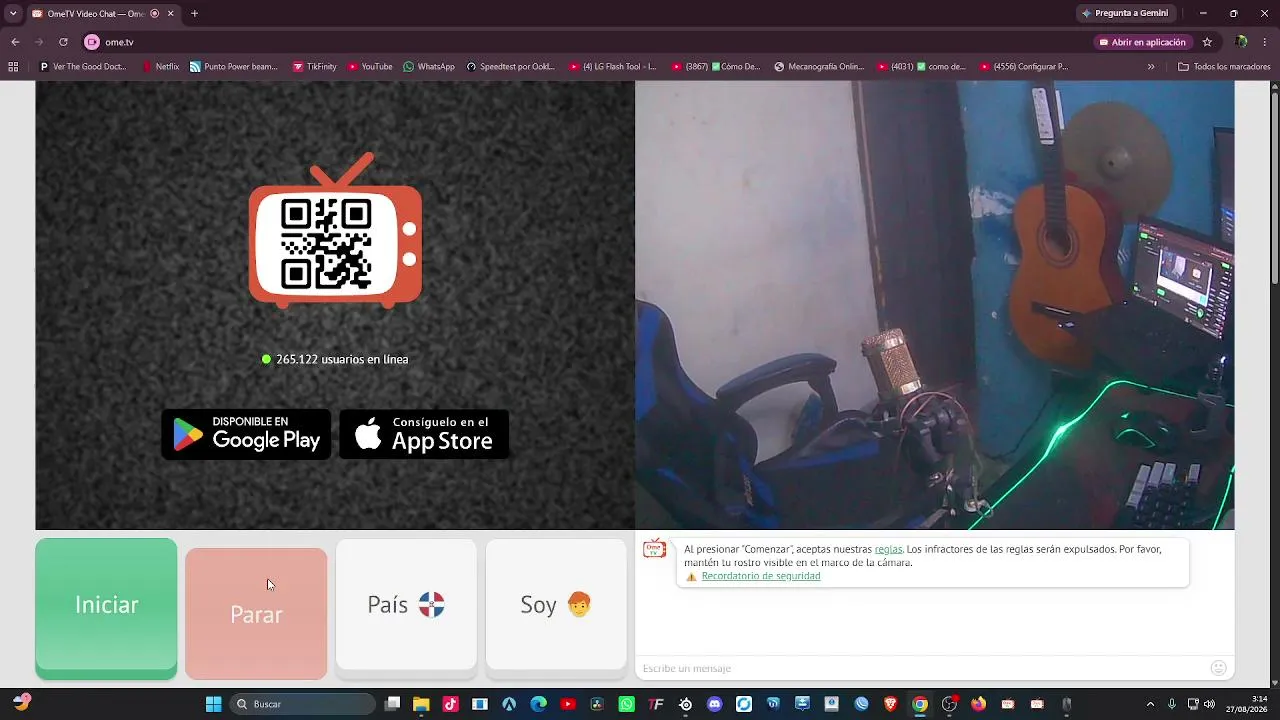Open Google Chrome from the taskbar
The image size is (1280, 720).
pyautogui.click(x=919, y=704)
